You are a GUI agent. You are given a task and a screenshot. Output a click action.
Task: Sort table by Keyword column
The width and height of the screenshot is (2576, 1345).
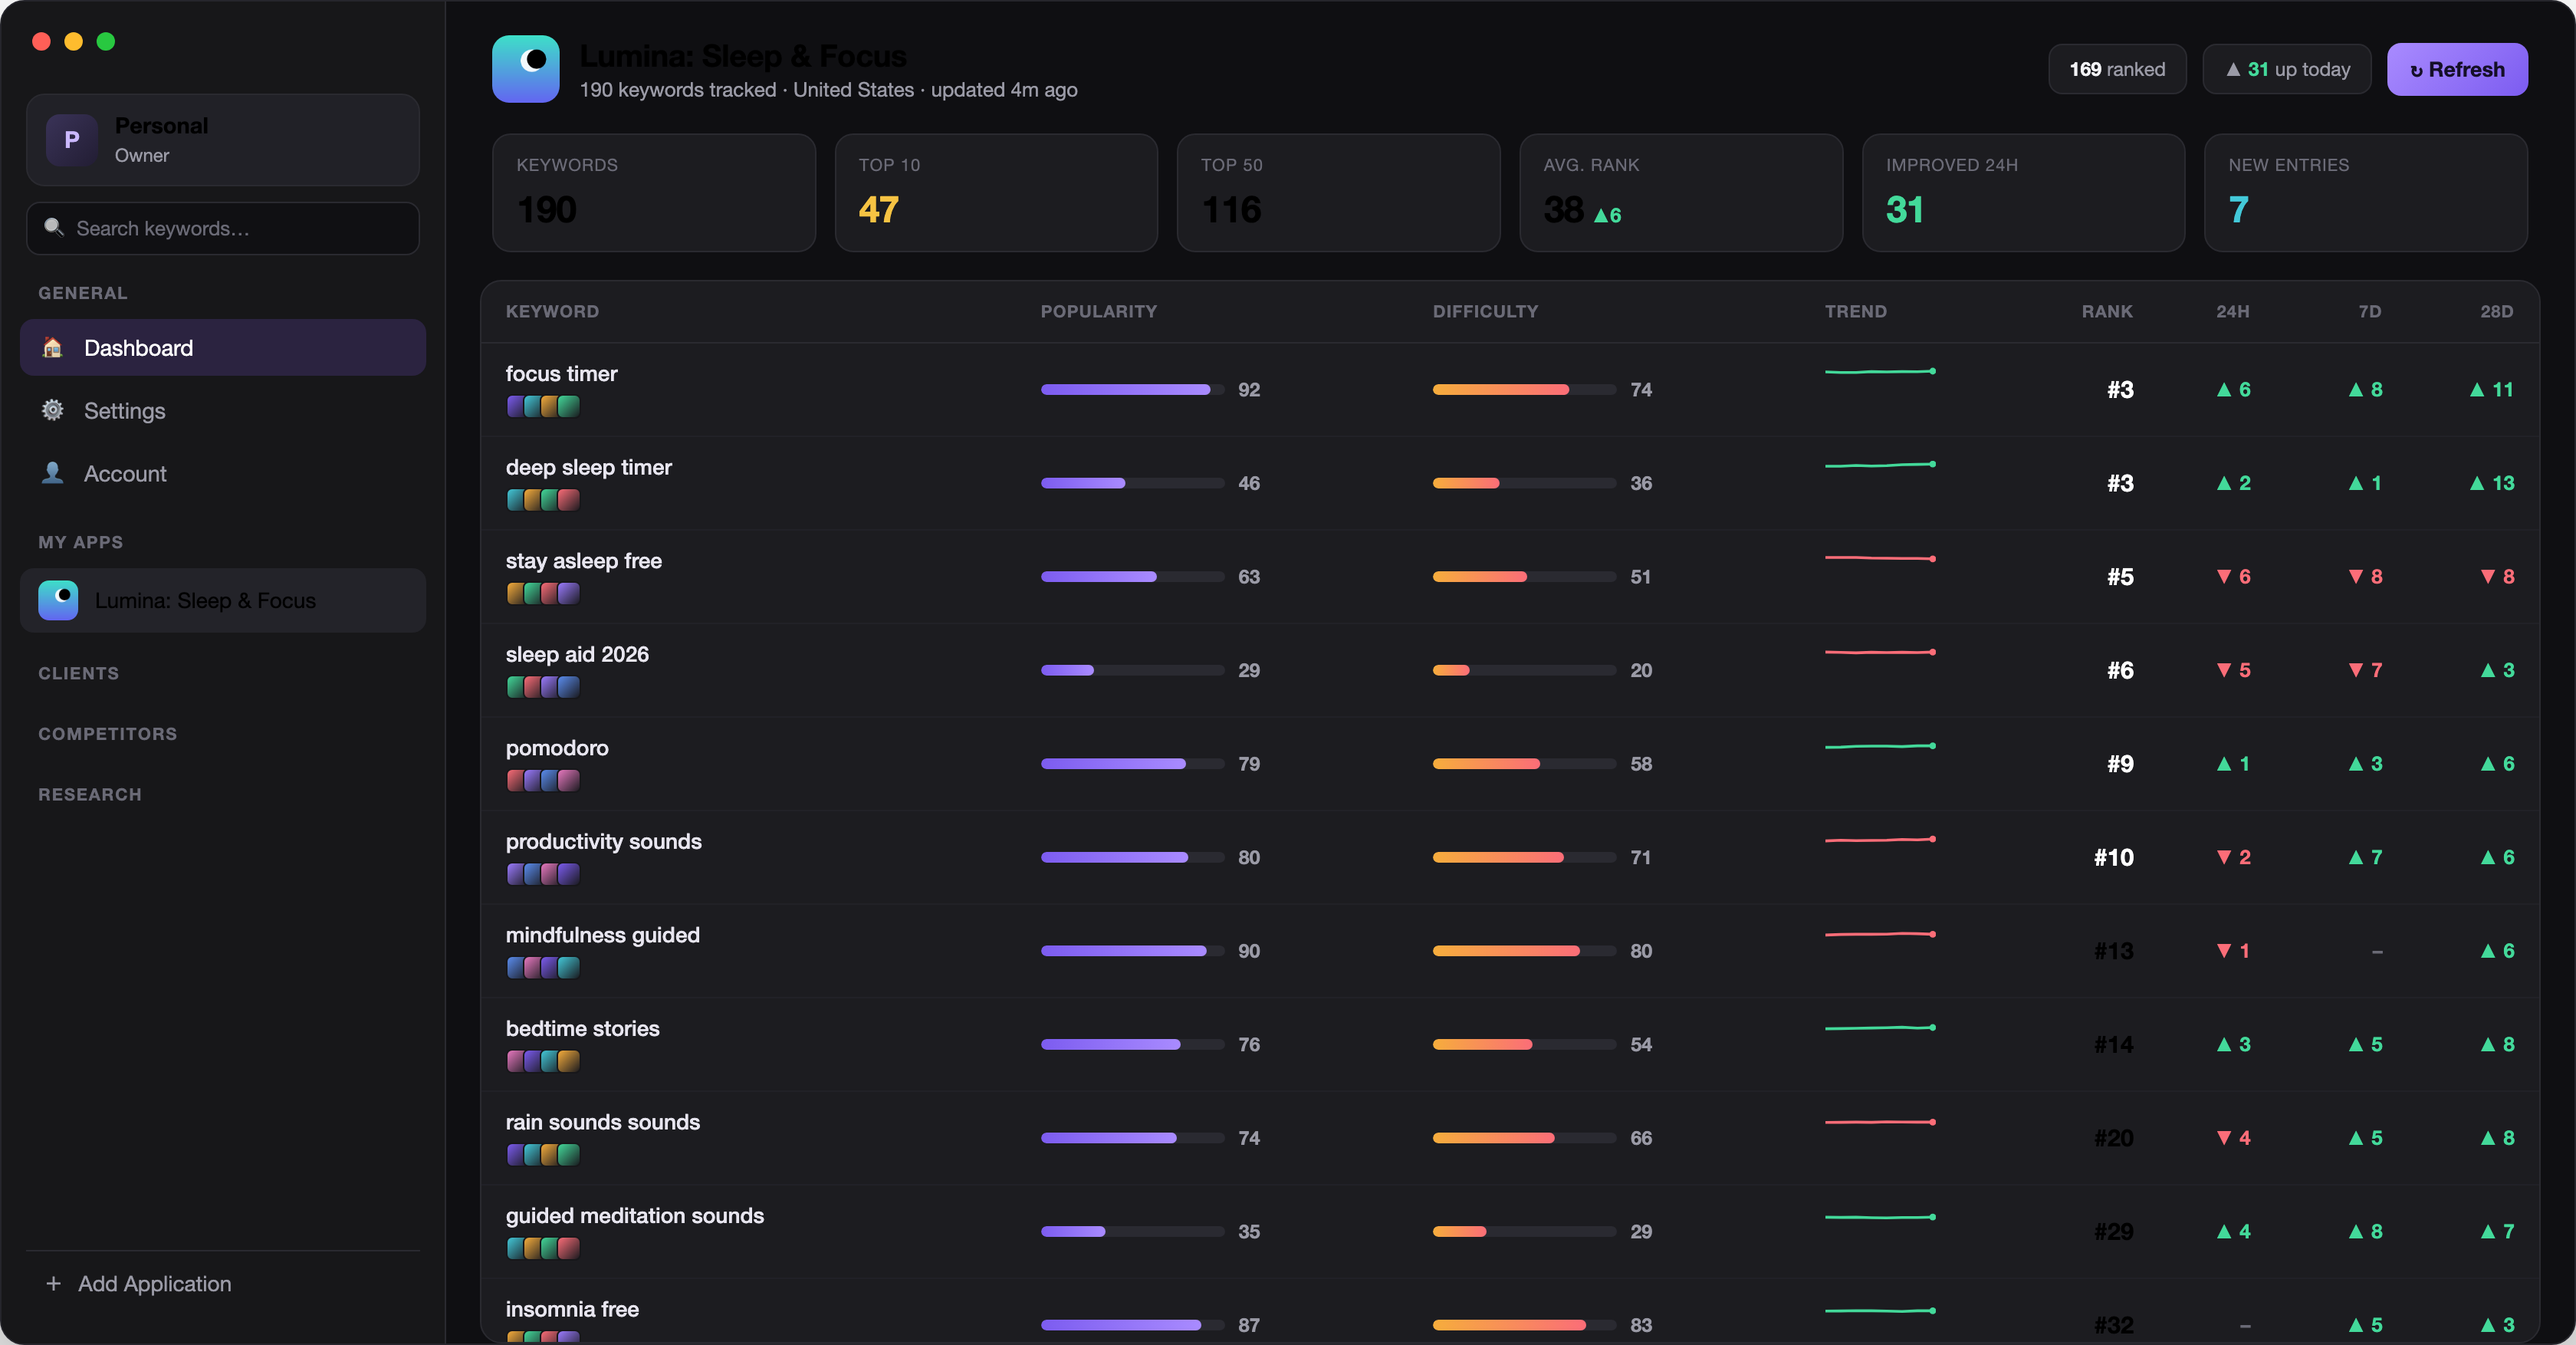[x=552, y=311]
